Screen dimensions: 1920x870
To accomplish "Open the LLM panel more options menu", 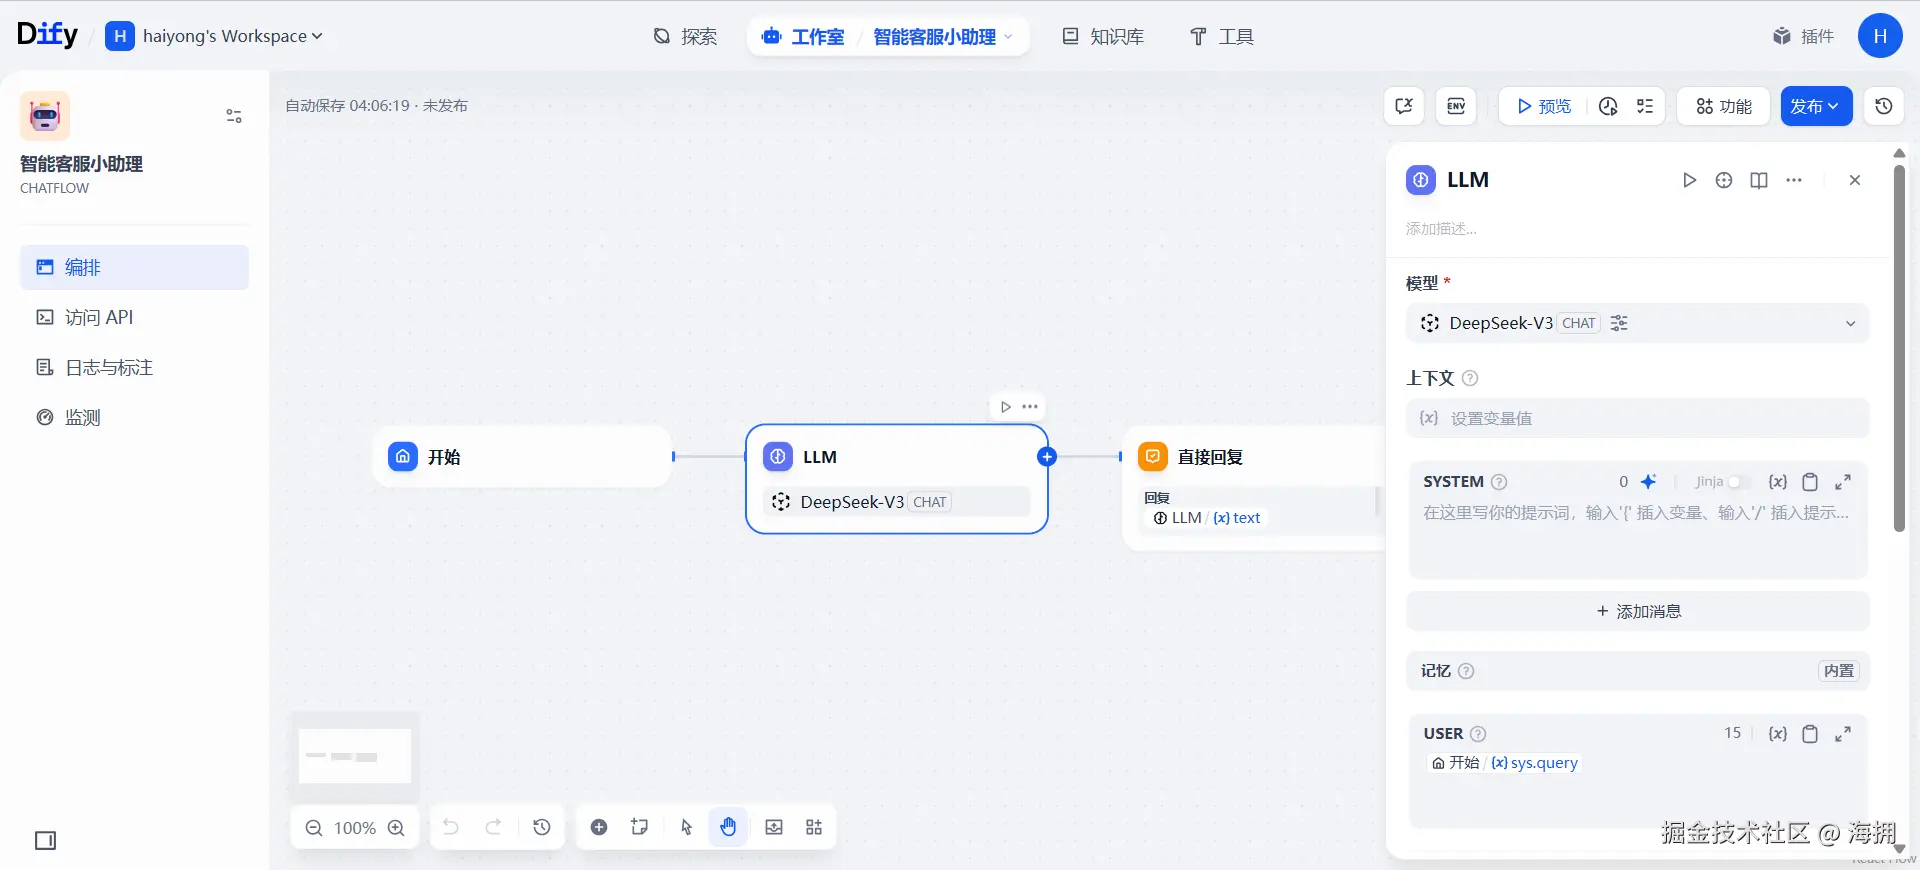I will click(1794, 180).
